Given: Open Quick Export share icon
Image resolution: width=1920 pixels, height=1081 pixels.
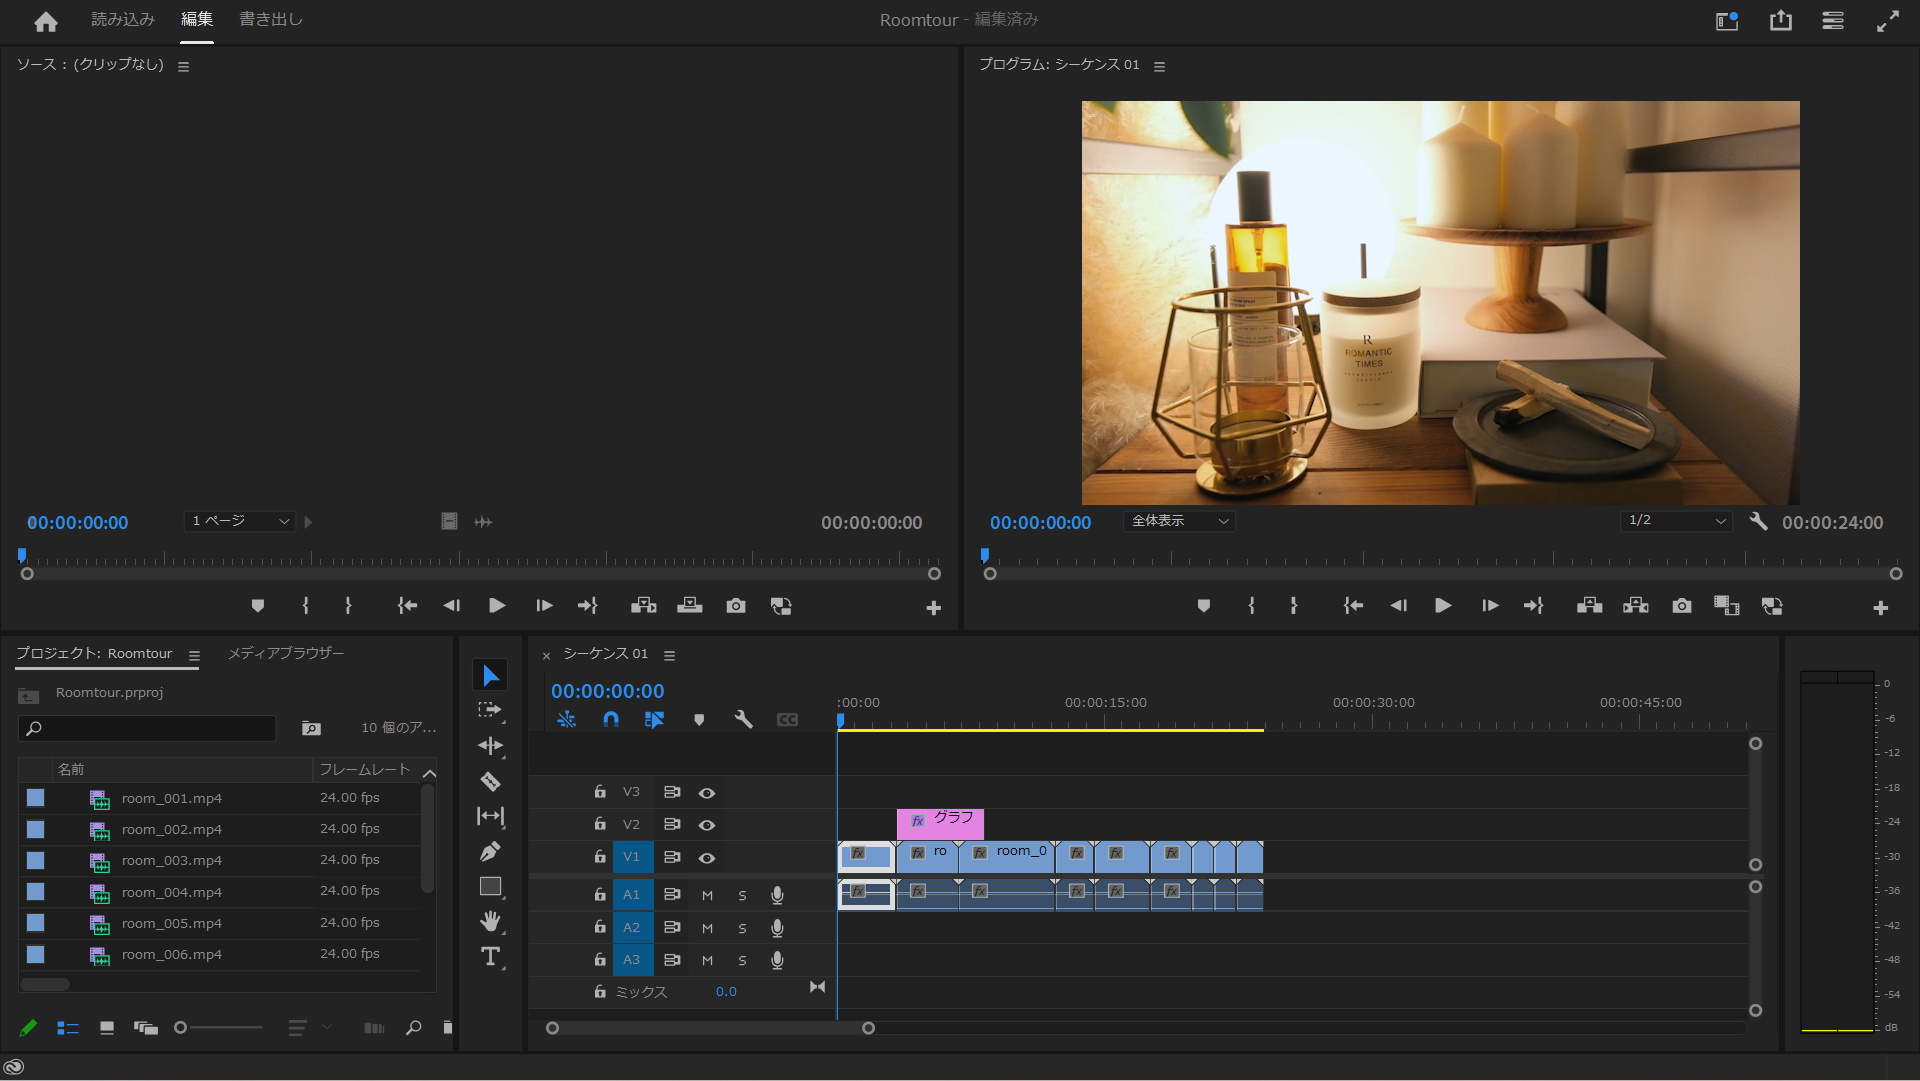Looking at the screenshot, I should coord(1781,21).
